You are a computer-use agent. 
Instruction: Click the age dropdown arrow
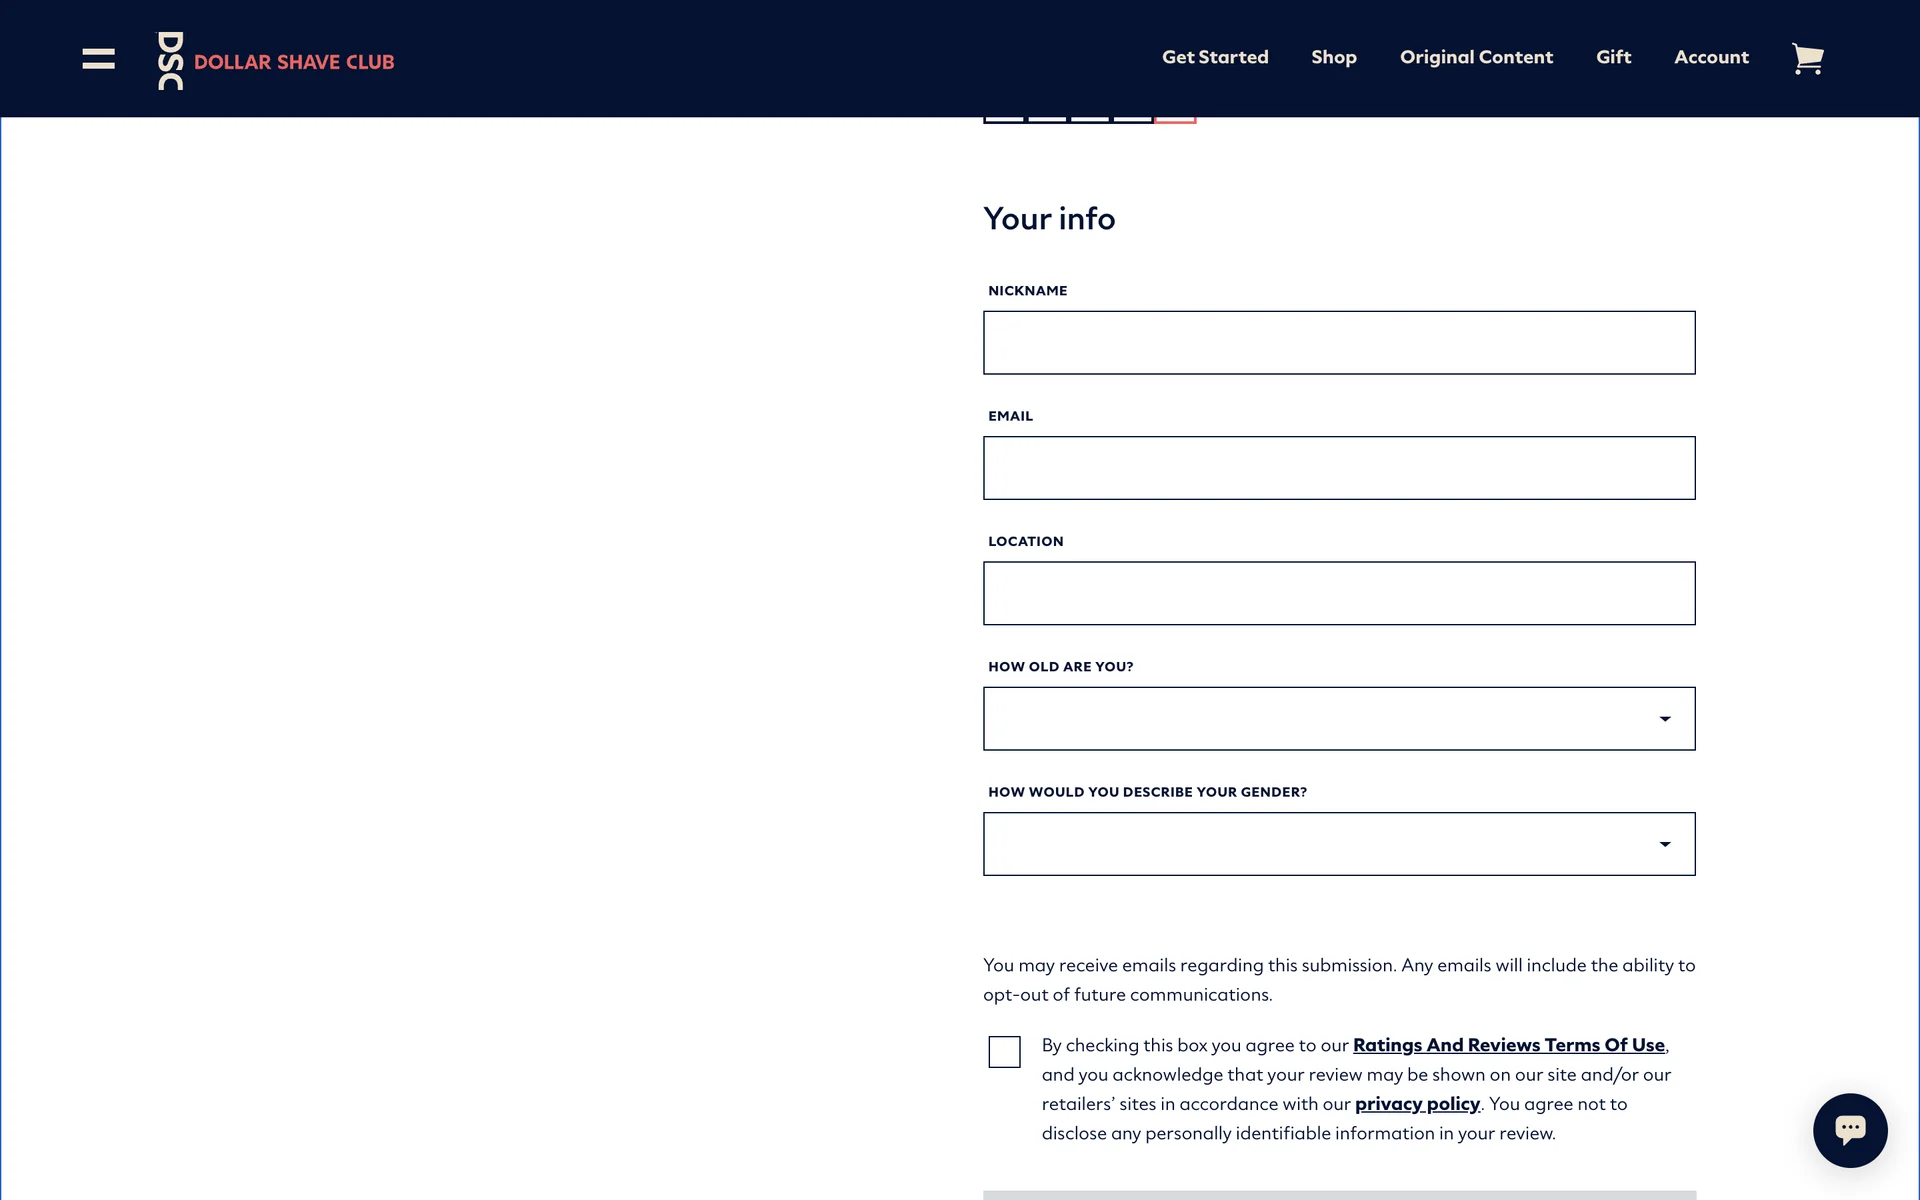pyautogui.click(x=1664, y=719)
